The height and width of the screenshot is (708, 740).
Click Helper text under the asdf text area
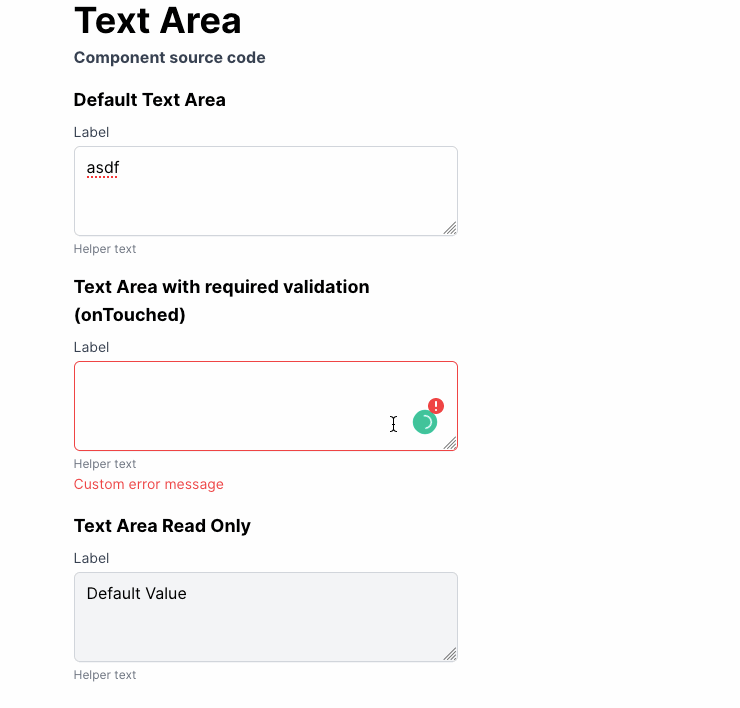point(105,249)
